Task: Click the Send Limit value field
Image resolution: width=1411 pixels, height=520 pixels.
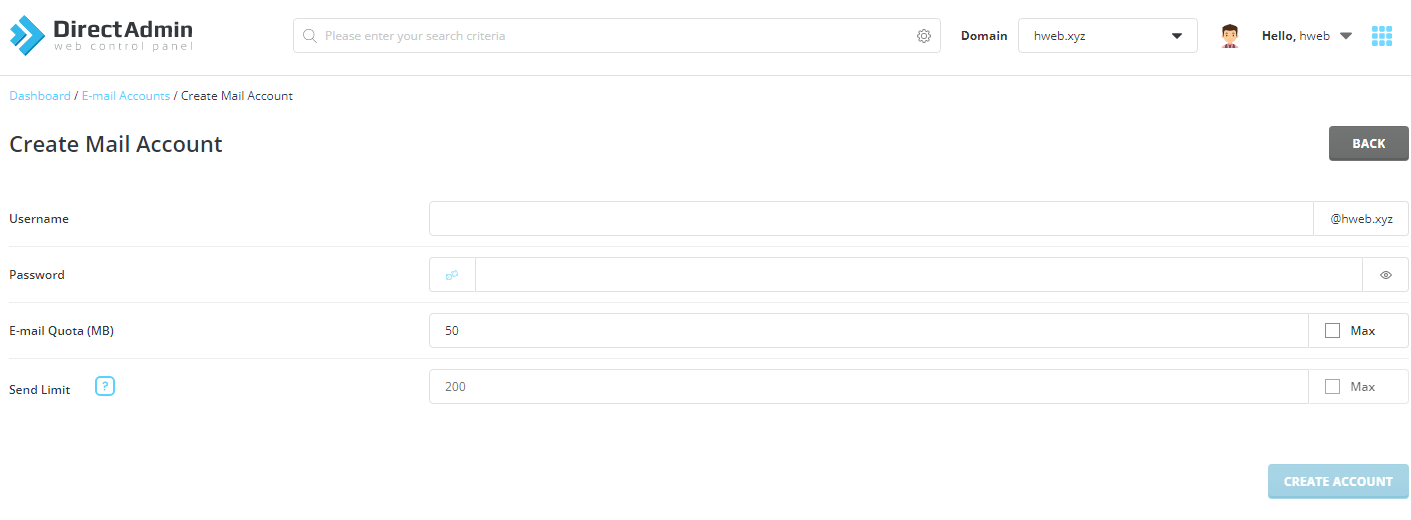Action: tap(868, 387)
